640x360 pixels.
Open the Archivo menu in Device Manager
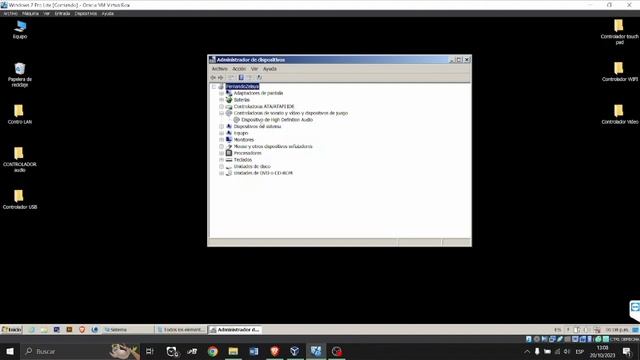coord(220,69)
